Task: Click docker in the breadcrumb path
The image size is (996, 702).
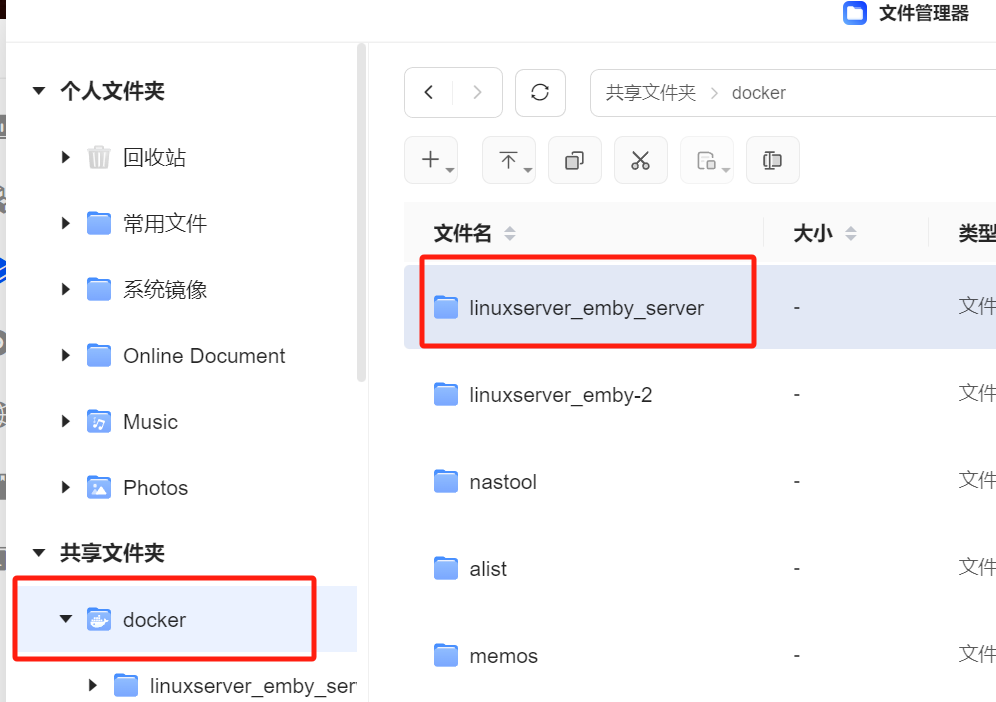Action: click(x=758, y=93)
